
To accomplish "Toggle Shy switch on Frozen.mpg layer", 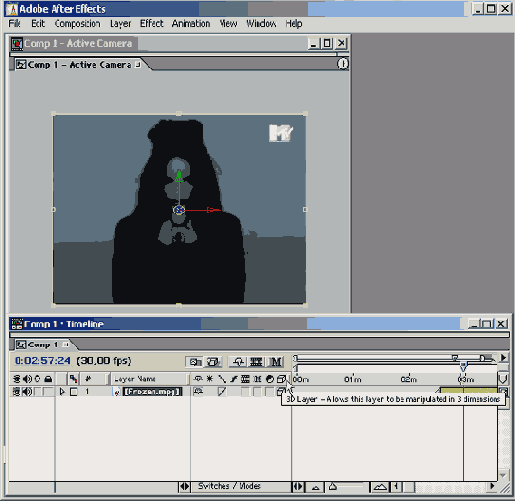I will tap(198, 391).
